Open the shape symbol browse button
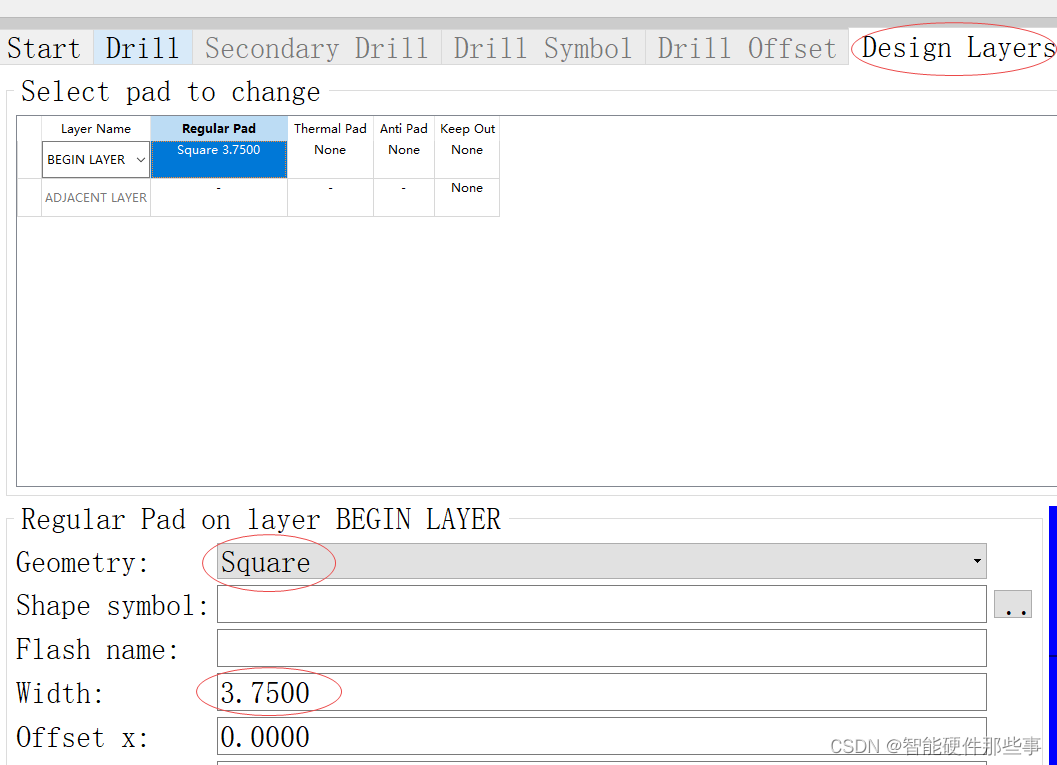 [1013, 603]
